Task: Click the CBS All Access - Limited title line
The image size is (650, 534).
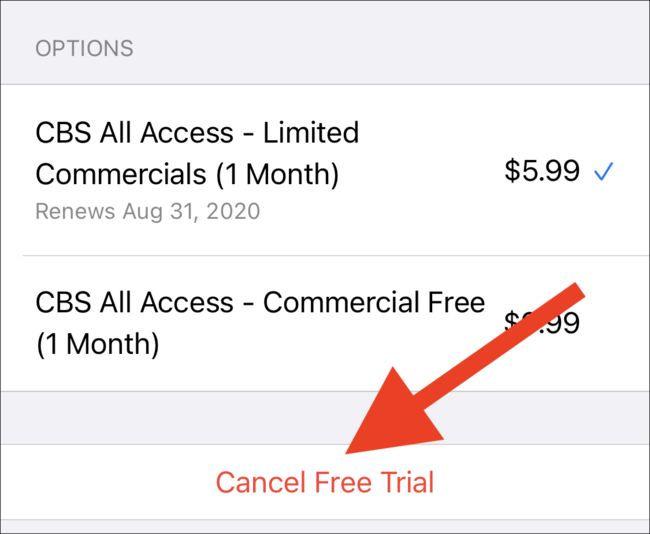Action: coord(197,133)
